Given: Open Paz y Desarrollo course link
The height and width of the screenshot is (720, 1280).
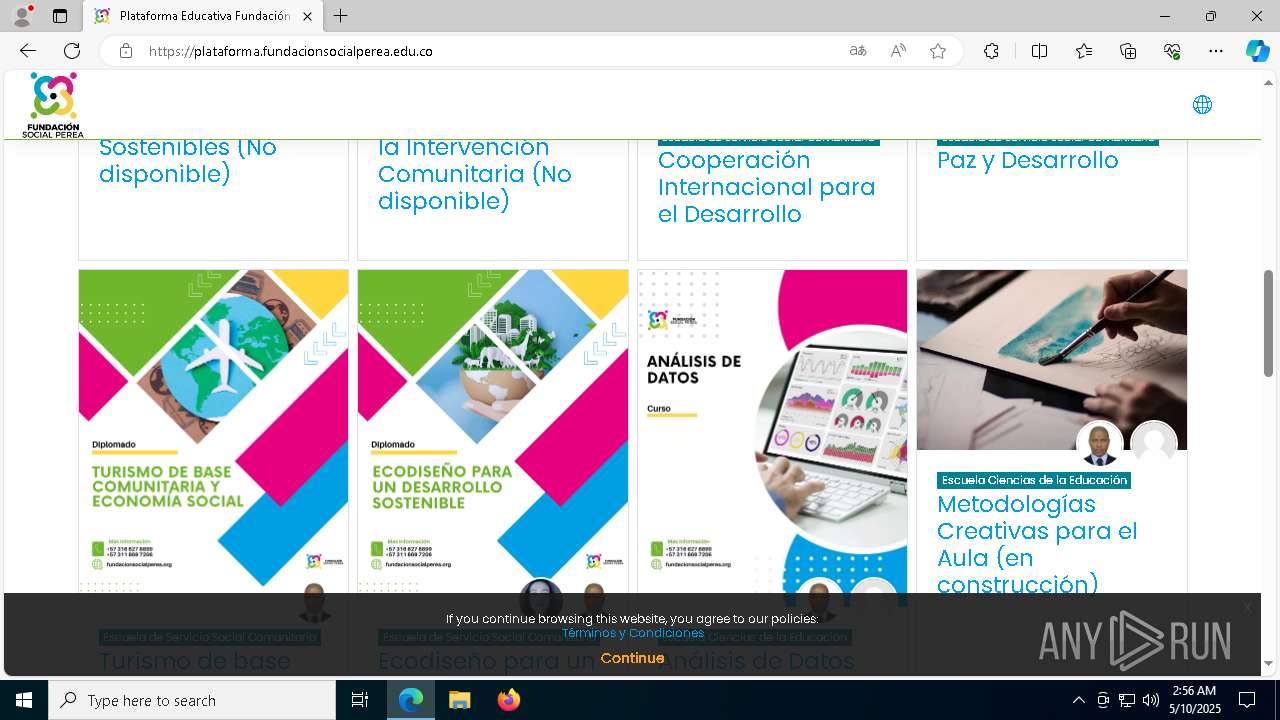Looking at the screenshot, I should pos(1028,160).
